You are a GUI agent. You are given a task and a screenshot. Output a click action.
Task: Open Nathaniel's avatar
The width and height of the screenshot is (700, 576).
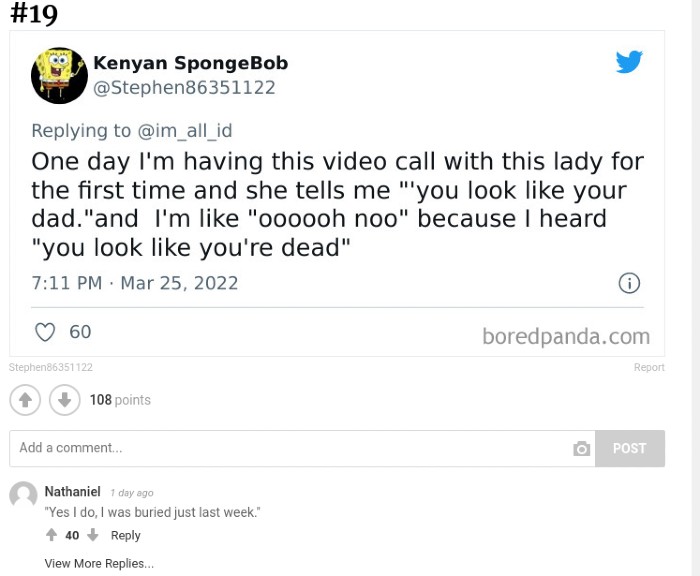tap(23, 496)
